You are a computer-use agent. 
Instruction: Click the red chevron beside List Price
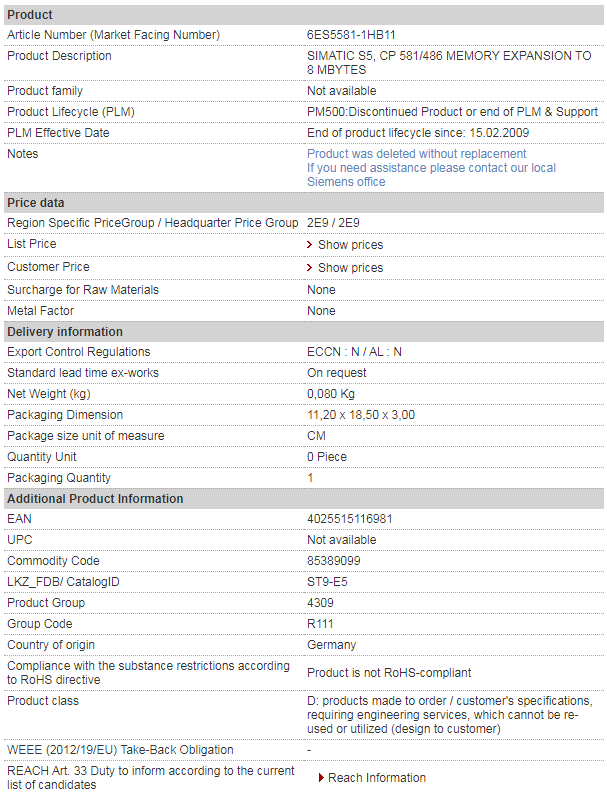coord(309,245)
